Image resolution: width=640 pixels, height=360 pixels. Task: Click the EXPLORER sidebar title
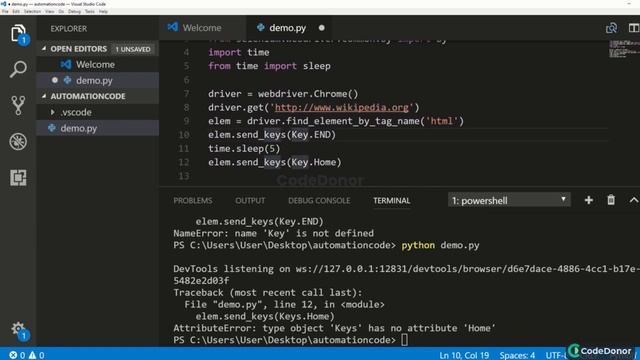[x=69, y=29]
